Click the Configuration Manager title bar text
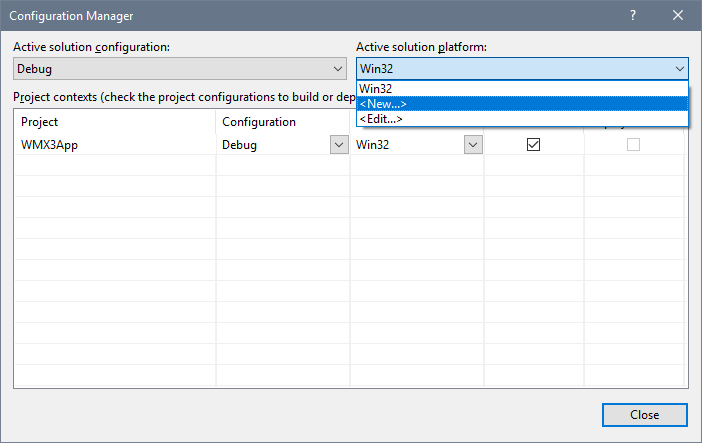Screen dimensions: 702x443 click(x=78, y=16)
